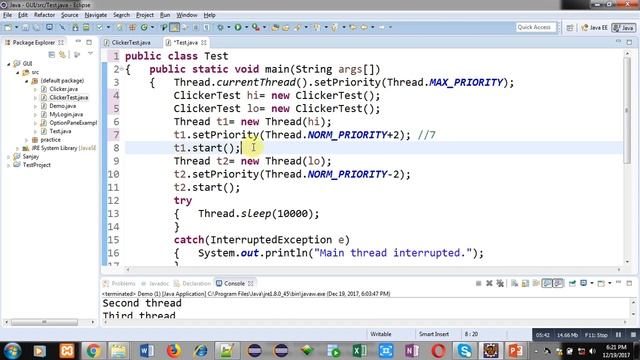Click the Open Type toolbar icon
This screenshot has width=640, height=360.
(x=275, y=27)
